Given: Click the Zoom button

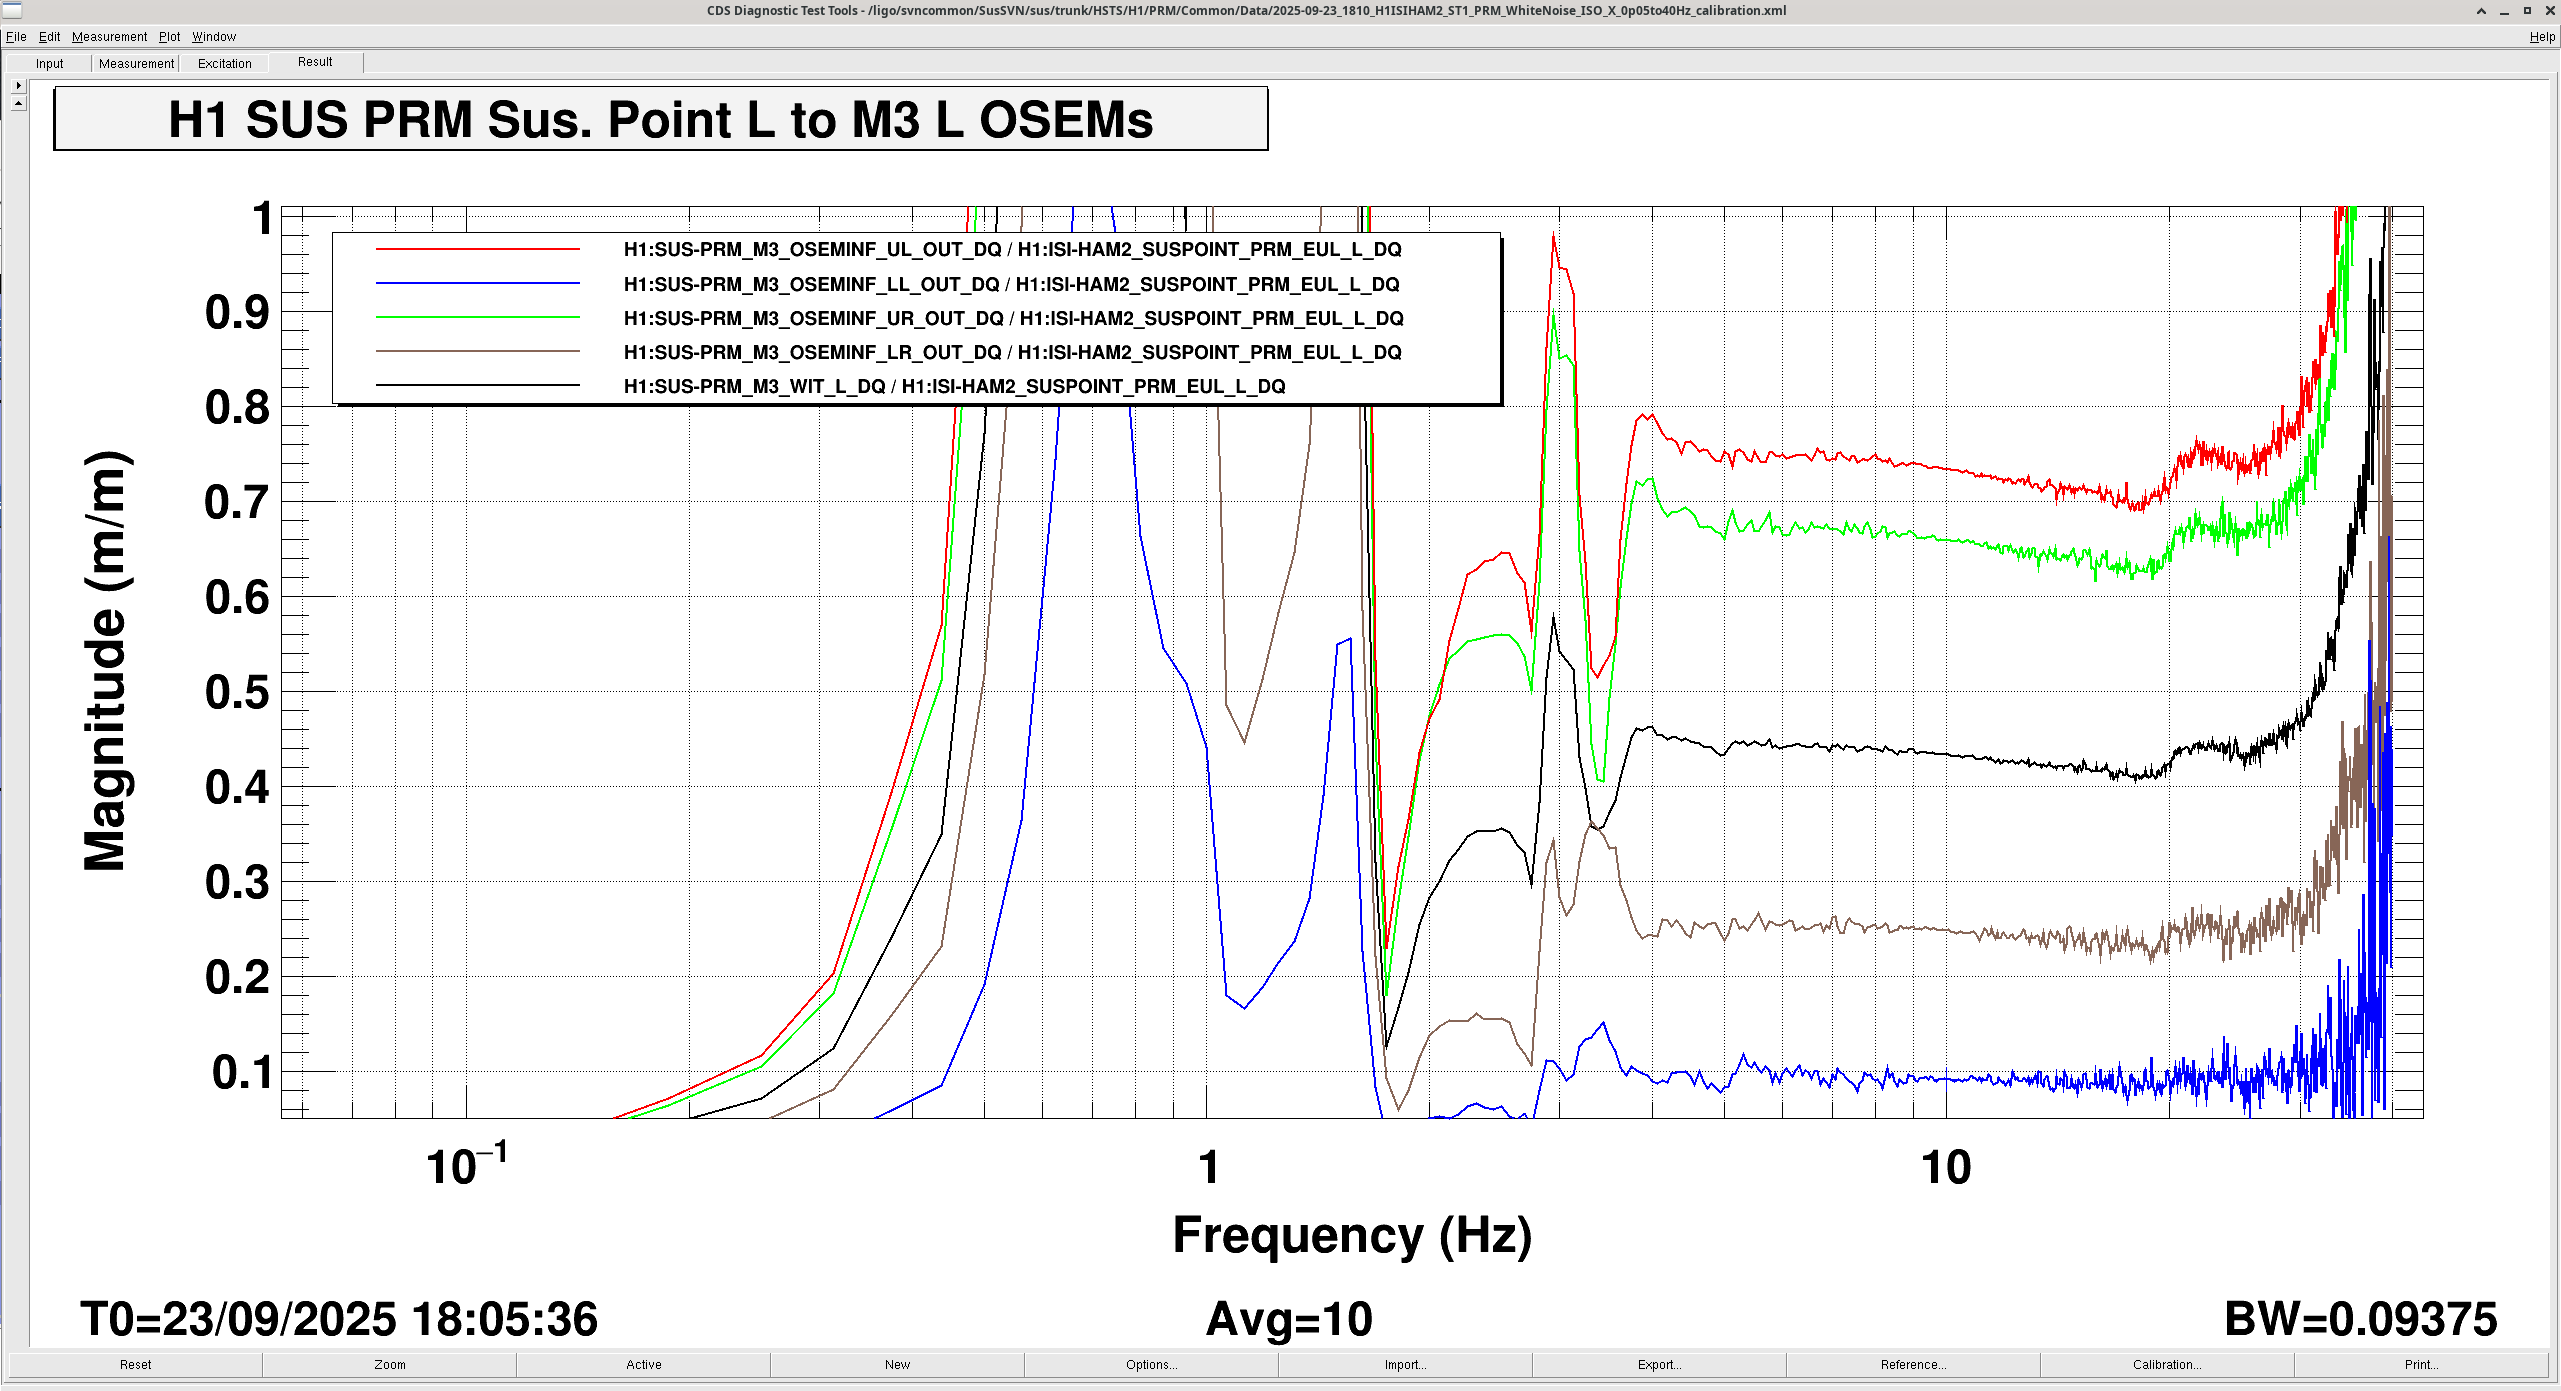Looking at the screenshot, I should (x=389, y=1364).
